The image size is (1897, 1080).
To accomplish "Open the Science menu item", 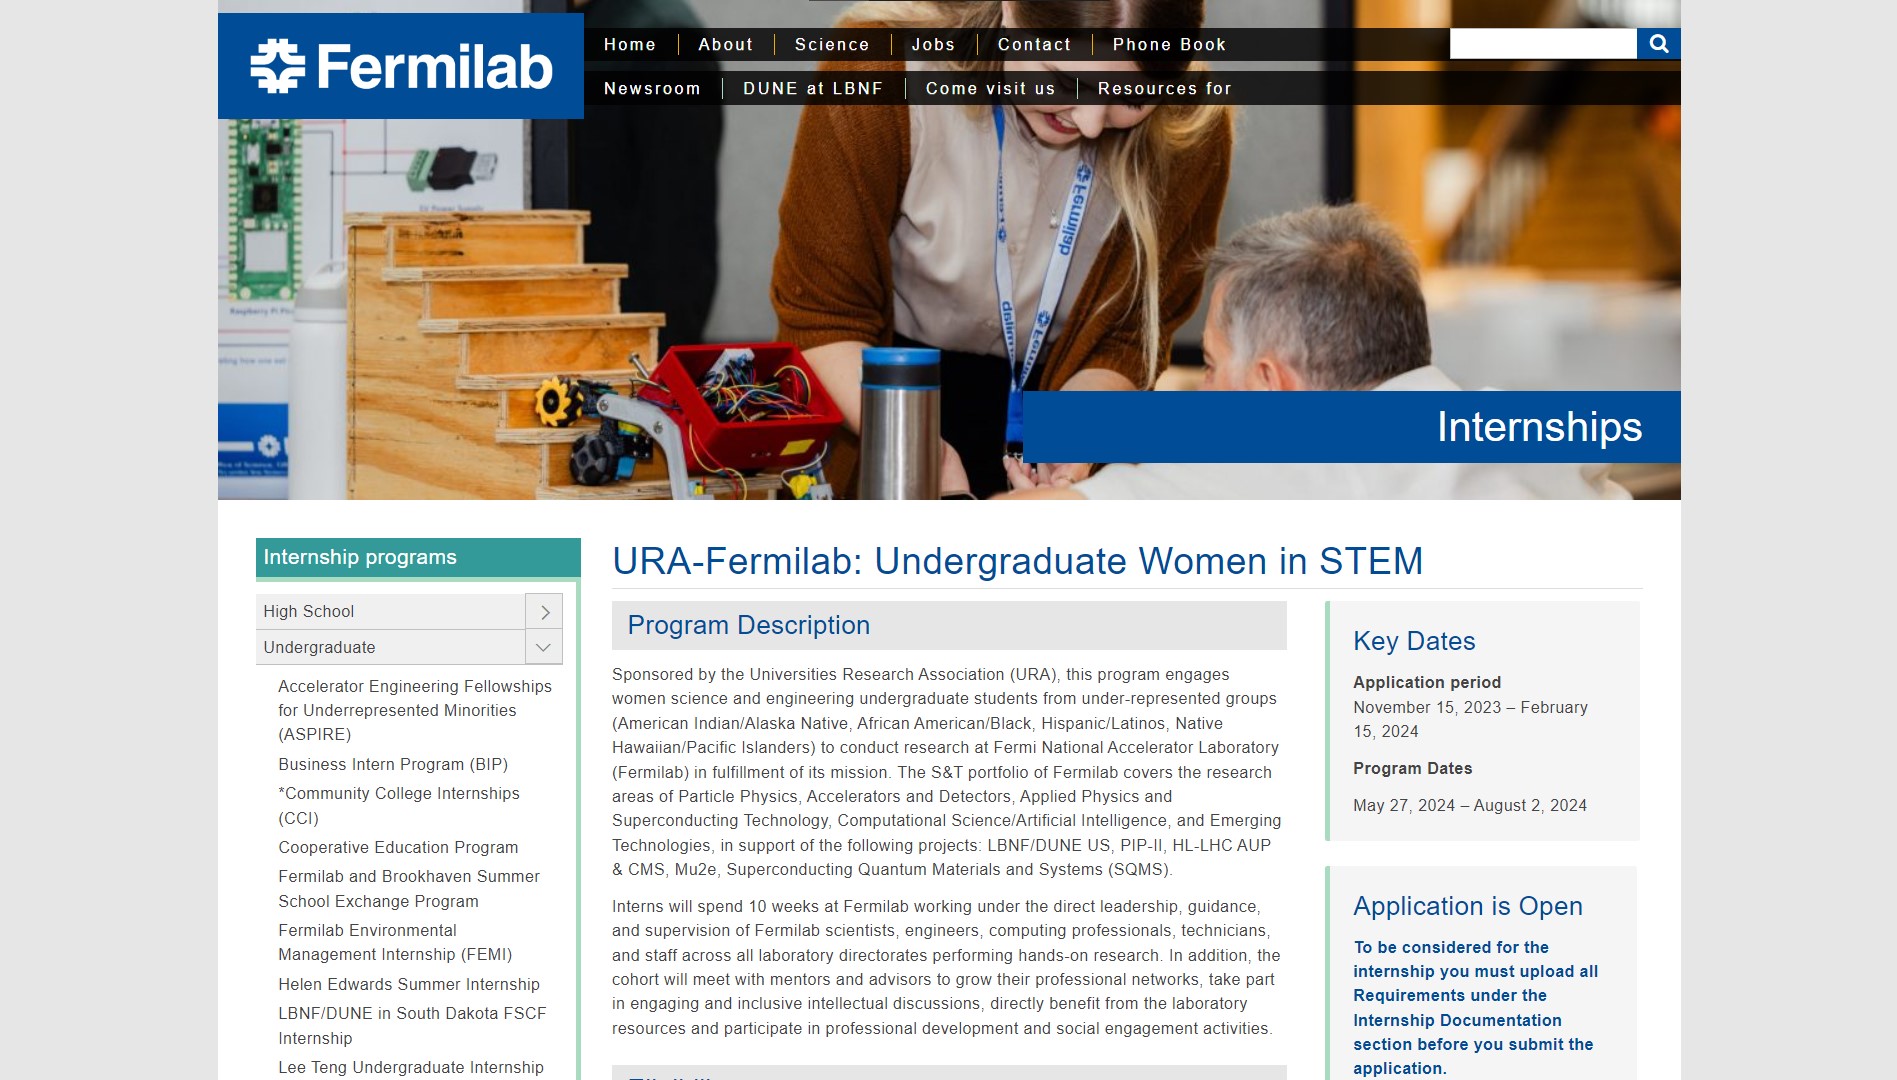I will [831, 45].
